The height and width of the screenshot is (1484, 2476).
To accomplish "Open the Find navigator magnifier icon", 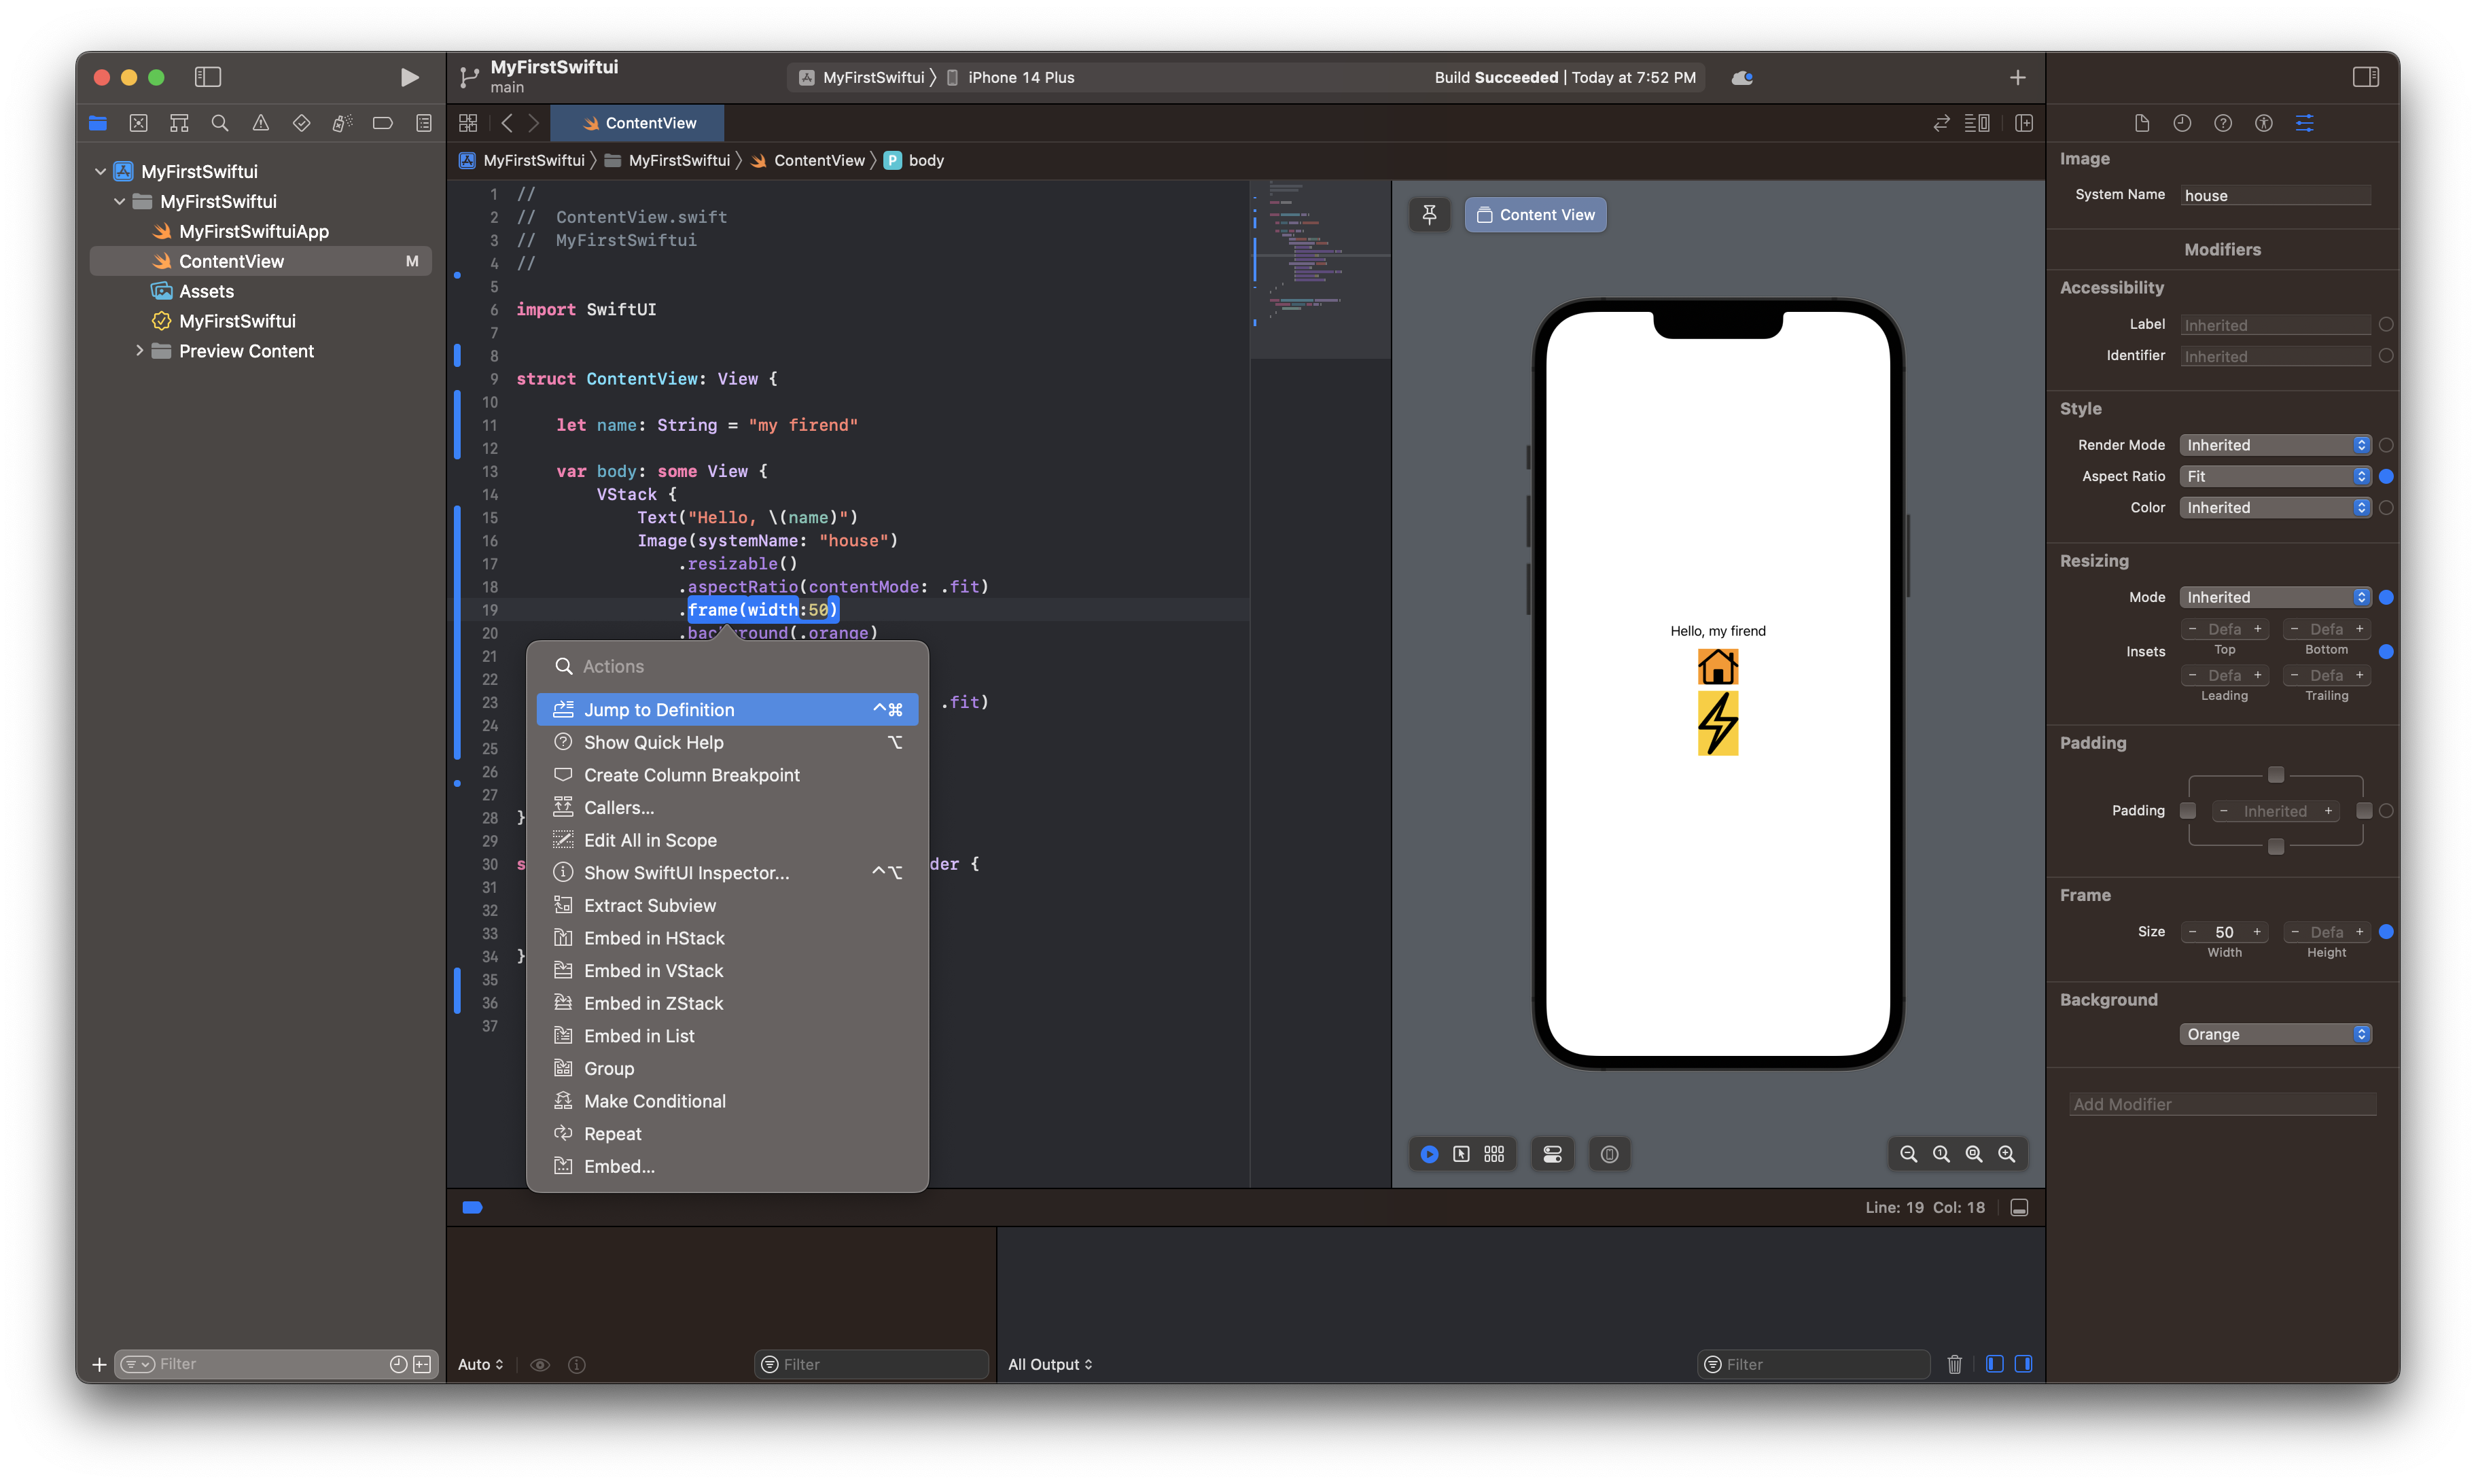I will point(220,123).
